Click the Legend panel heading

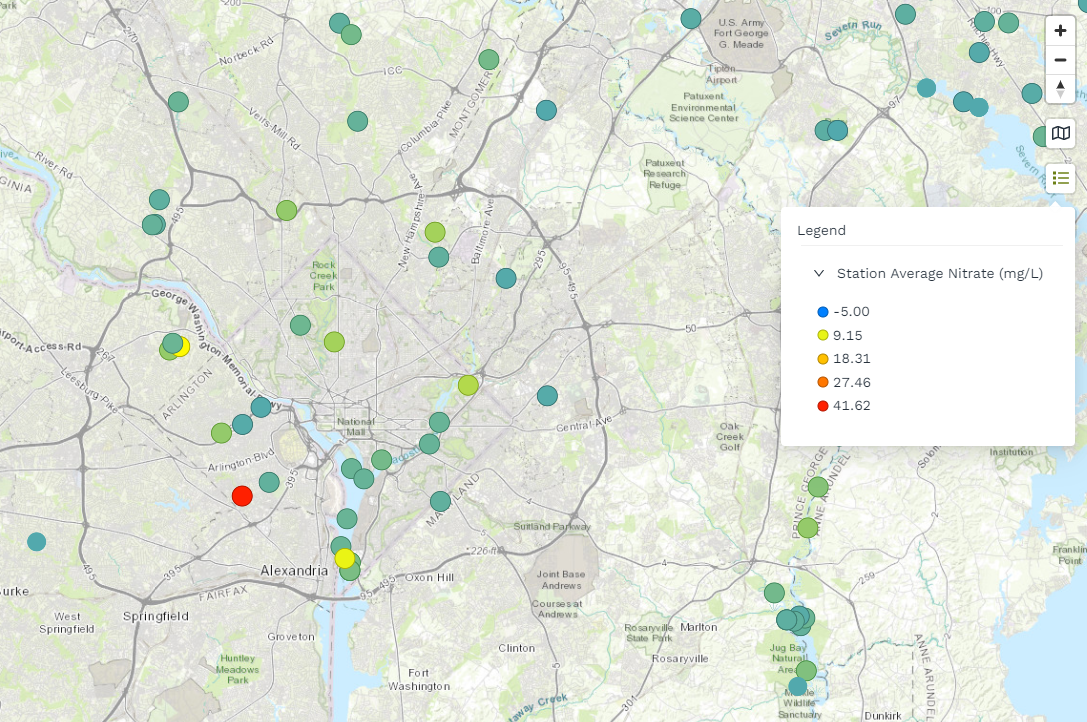(x=821, y=230)
